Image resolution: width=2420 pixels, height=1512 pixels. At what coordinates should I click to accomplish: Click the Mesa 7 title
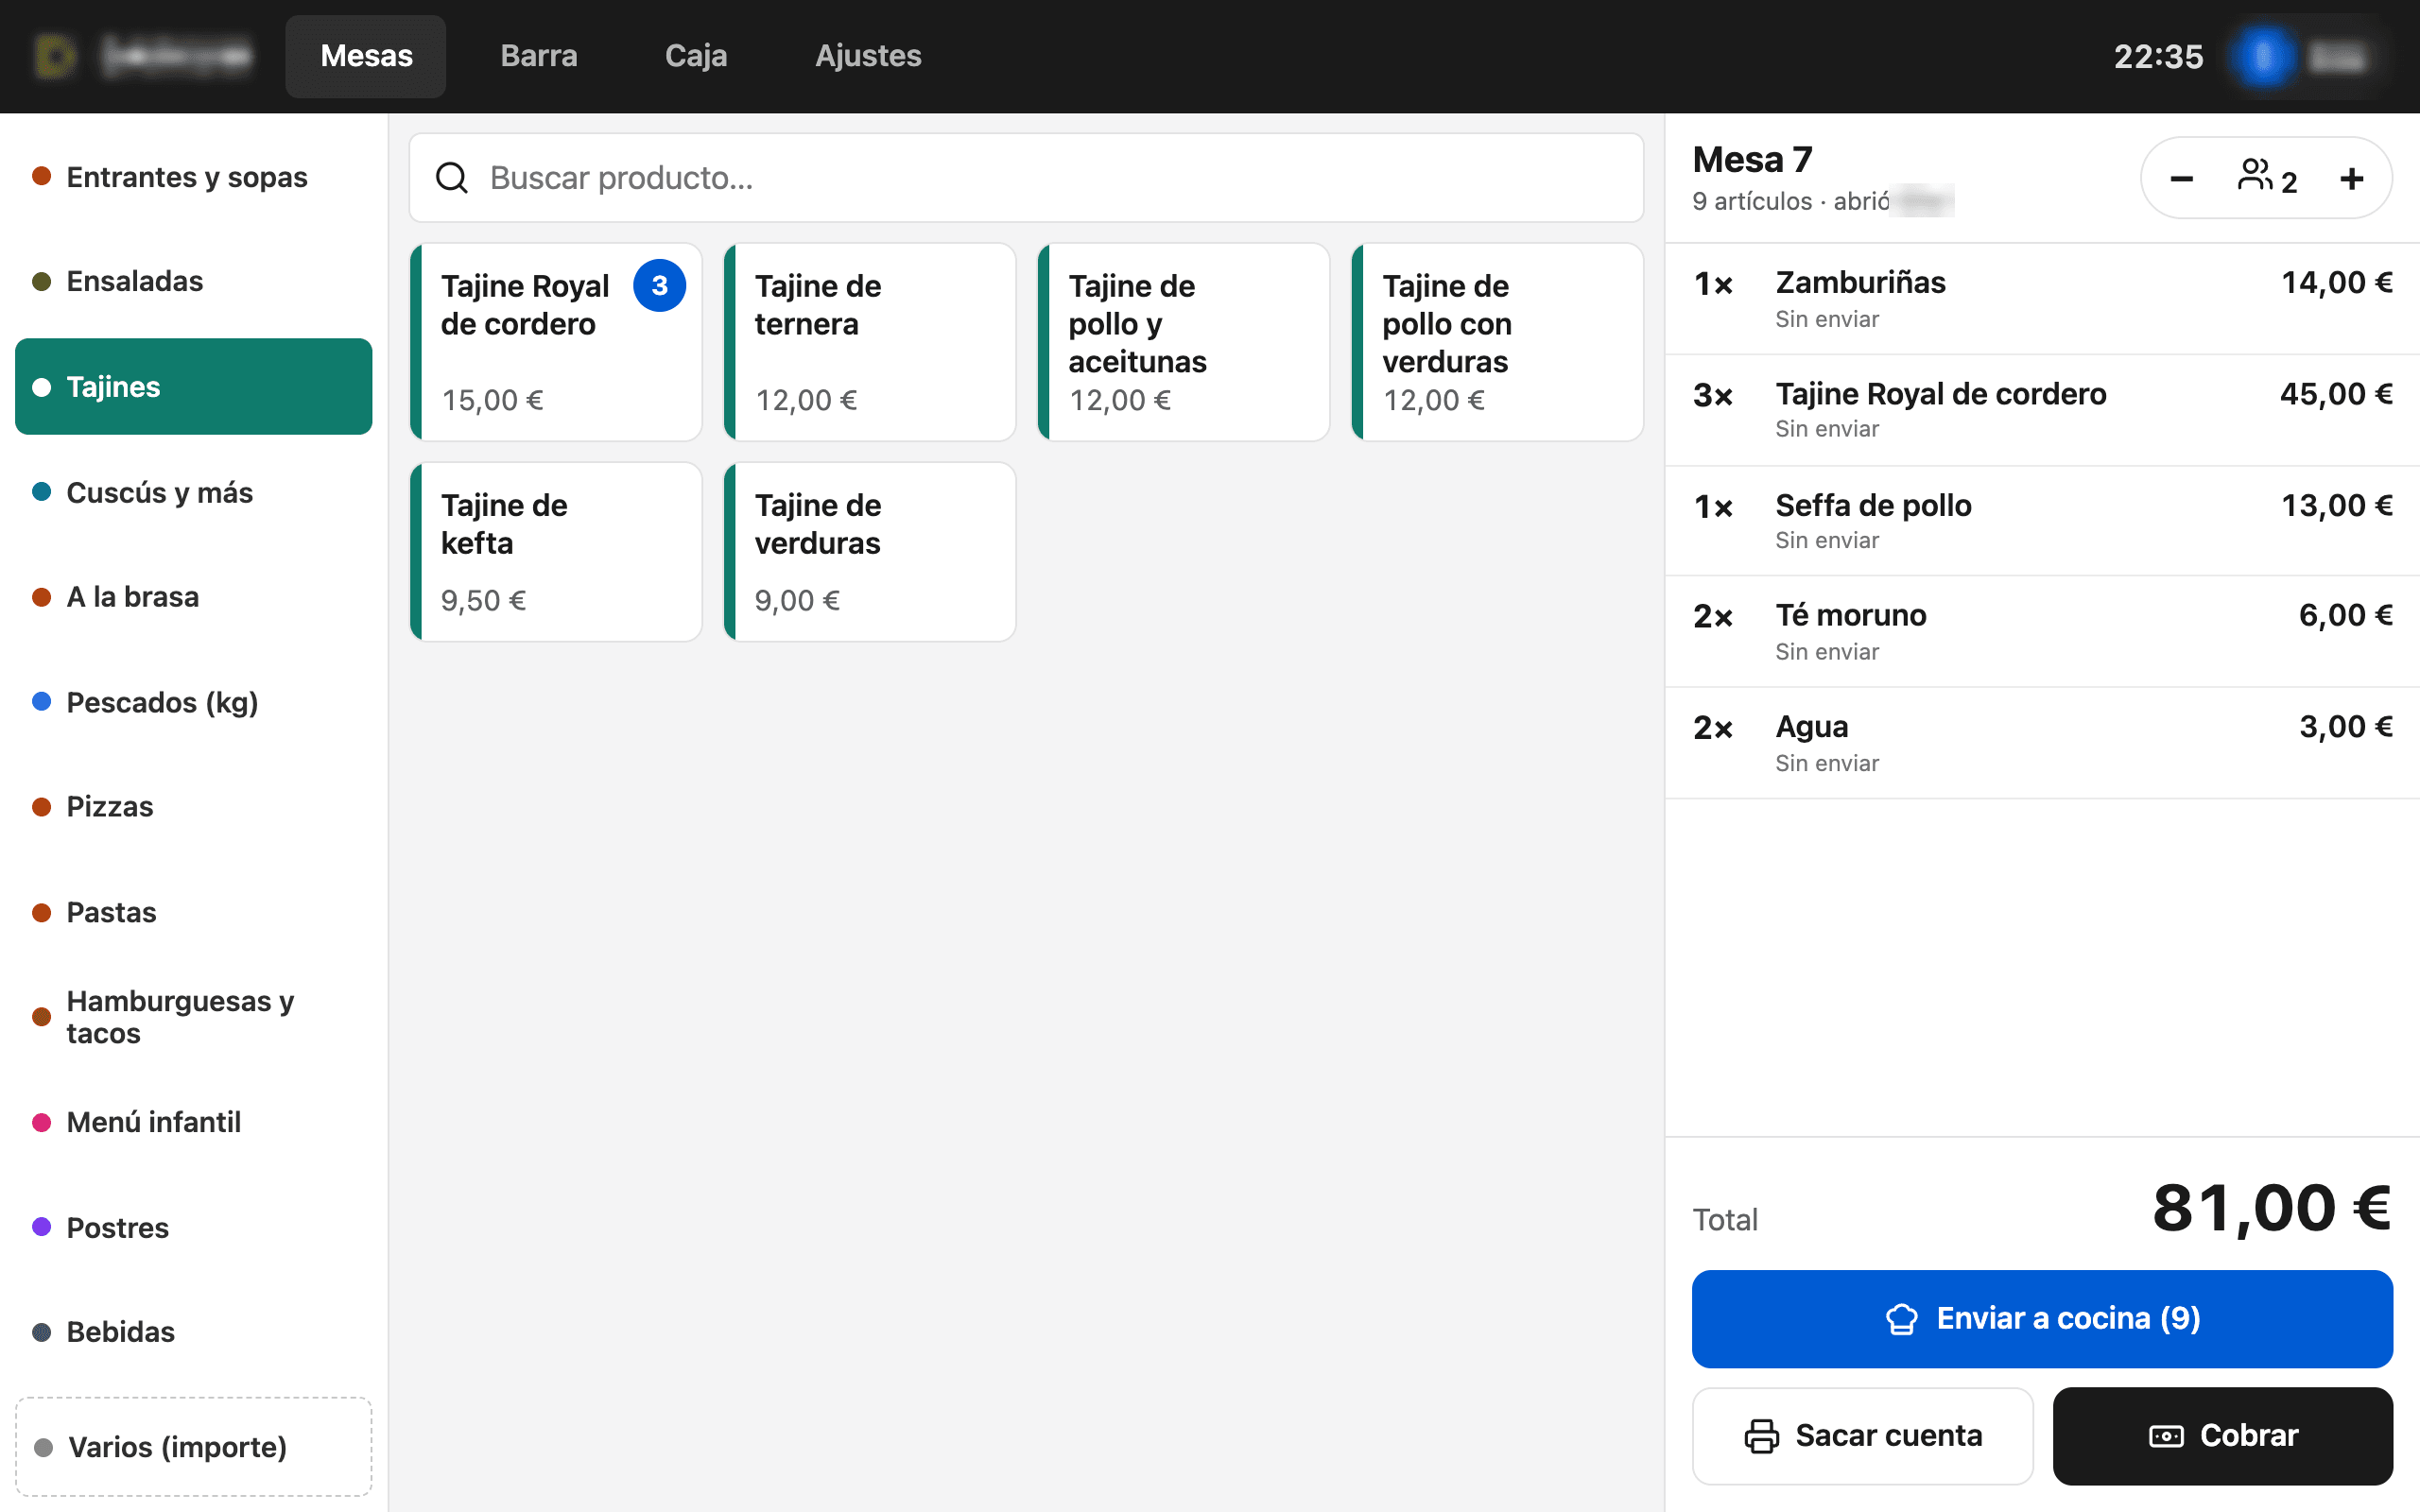[x=1752, y=159]
